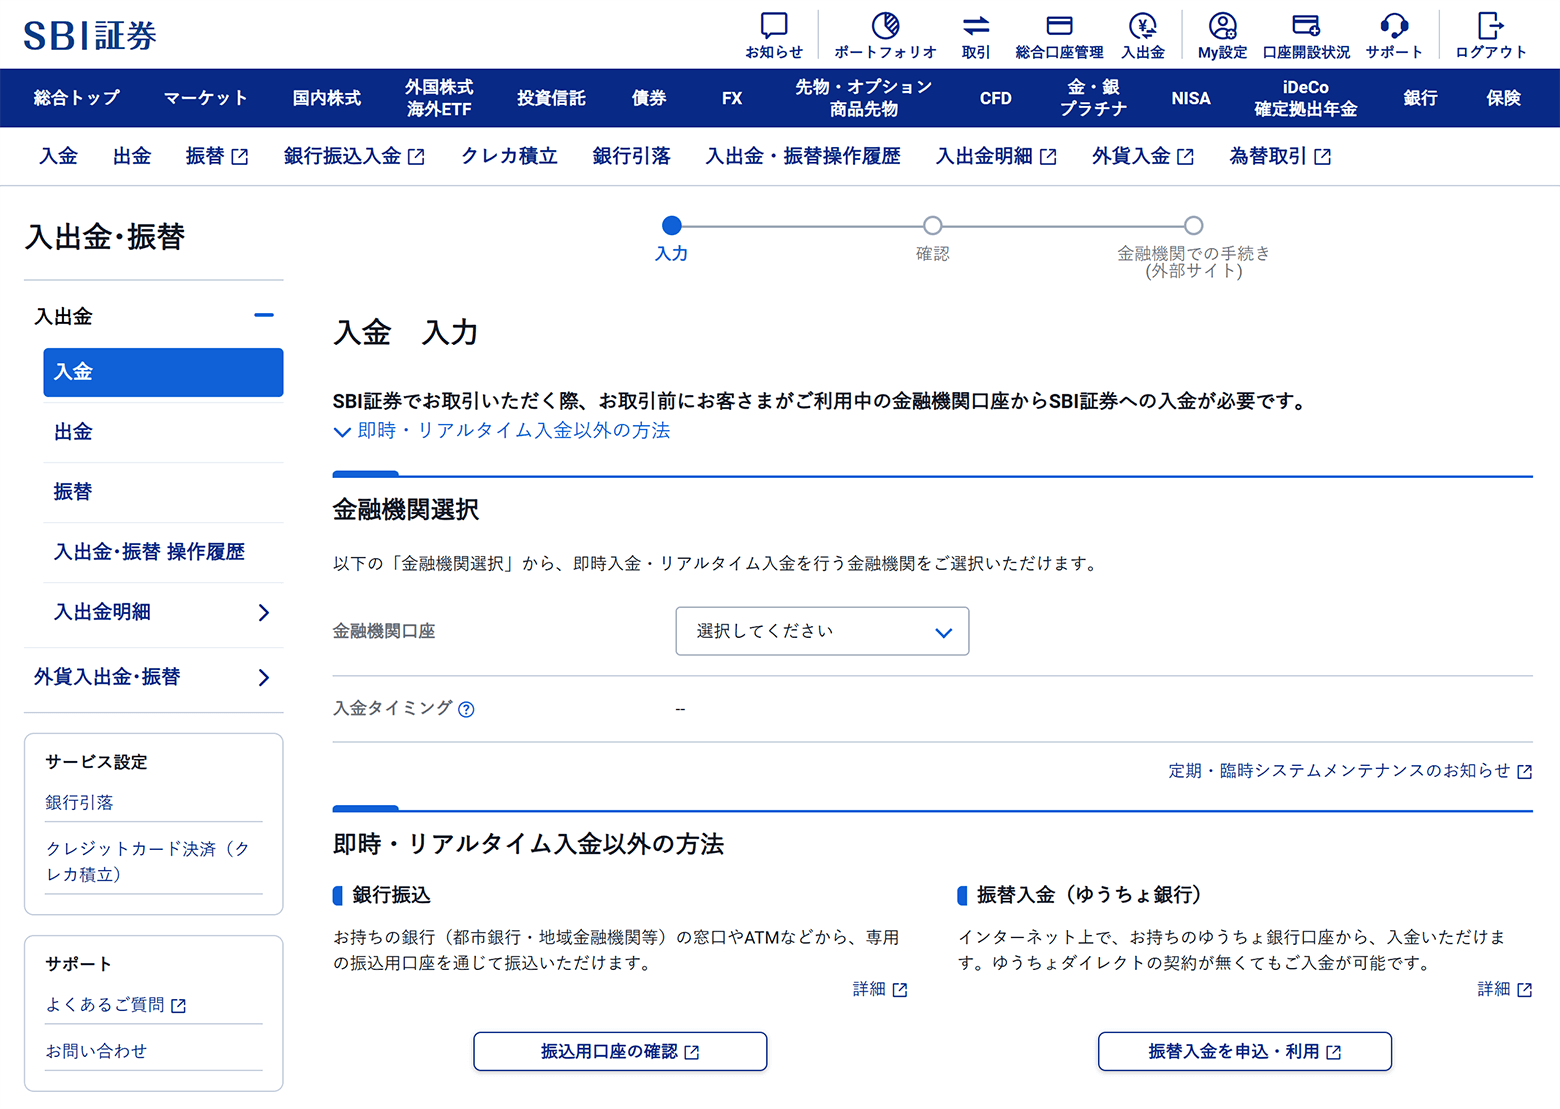The width and height of the screenshot is (1560, 1109).
Task: Click the 入力 step marker
Action: 672,225
